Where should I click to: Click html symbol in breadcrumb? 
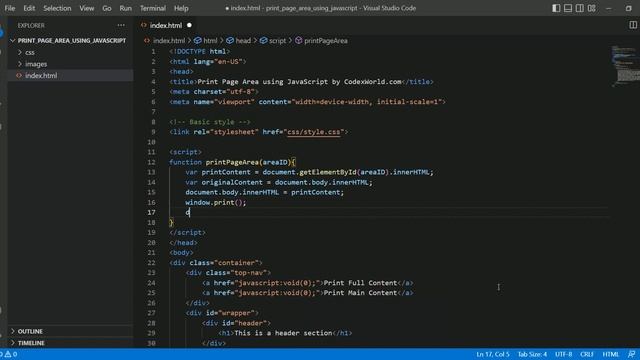pos(206,41)
